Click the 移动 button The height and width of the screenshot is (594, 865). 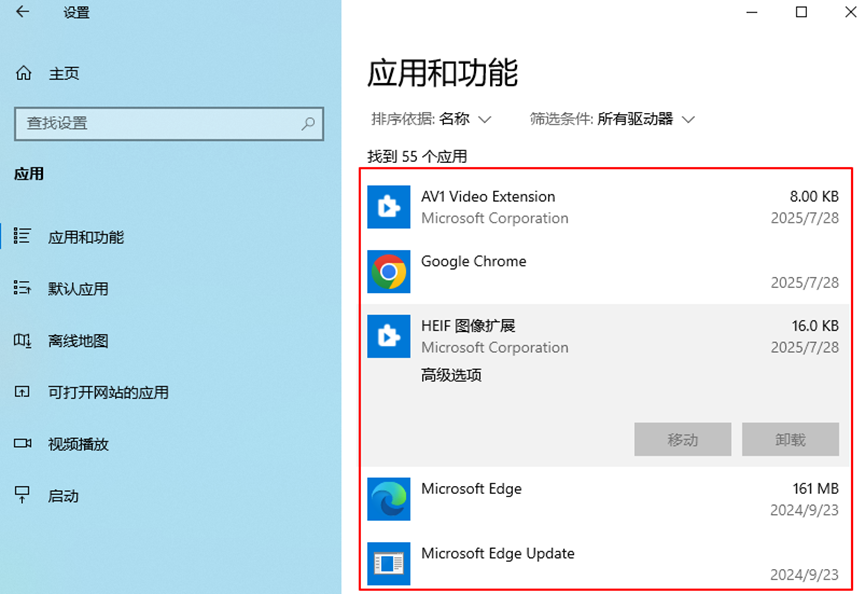pos(683,440)
